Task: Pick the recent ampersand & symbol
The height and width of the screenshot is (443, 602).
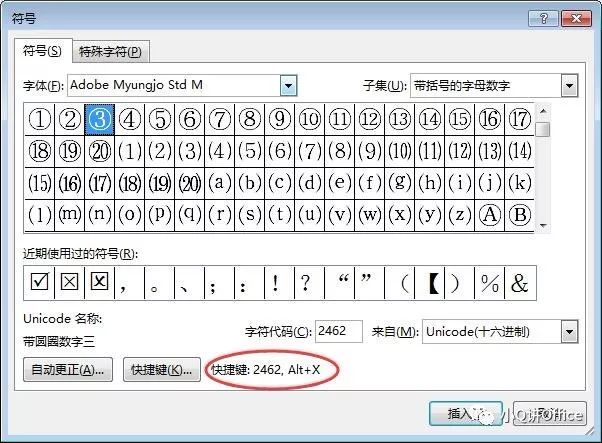Action: (520, 283)
